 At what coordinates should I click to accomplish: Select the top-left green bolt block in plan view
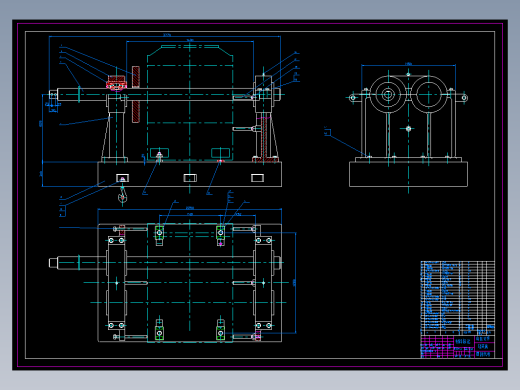click(159, 232)
